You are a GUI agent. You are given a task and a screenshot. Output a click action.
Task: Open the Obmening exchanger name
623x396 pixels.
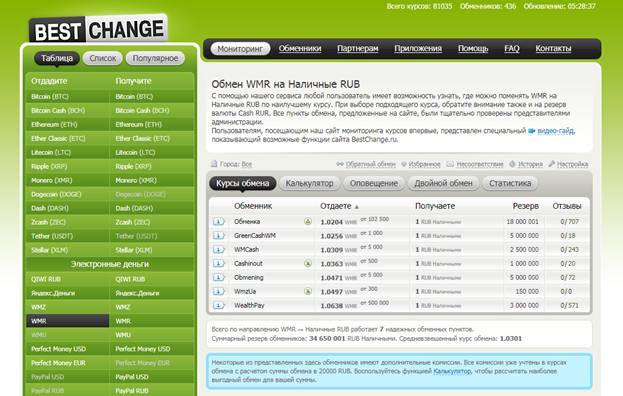[248, 277]
